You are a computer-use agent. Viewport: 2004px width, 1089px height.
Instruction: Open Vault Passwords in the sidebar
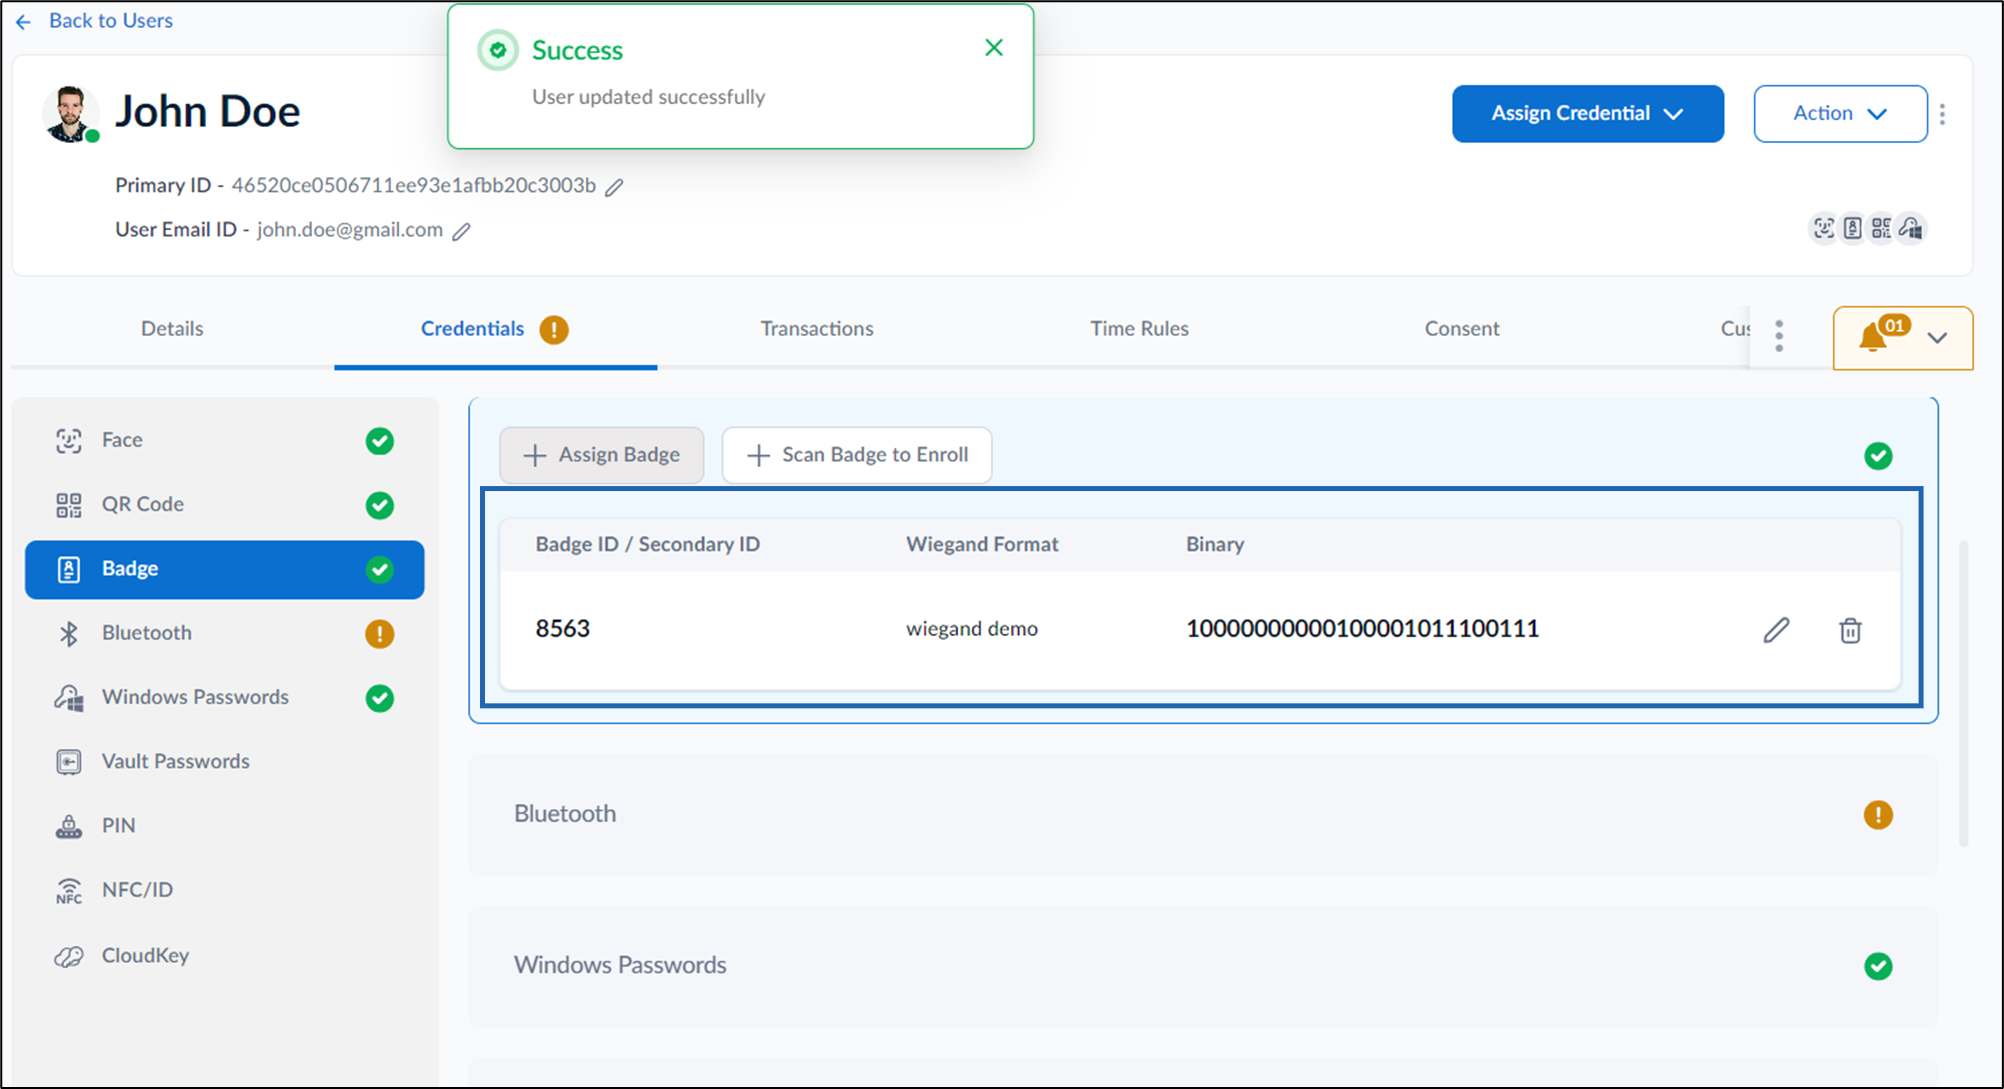[224, 761]
